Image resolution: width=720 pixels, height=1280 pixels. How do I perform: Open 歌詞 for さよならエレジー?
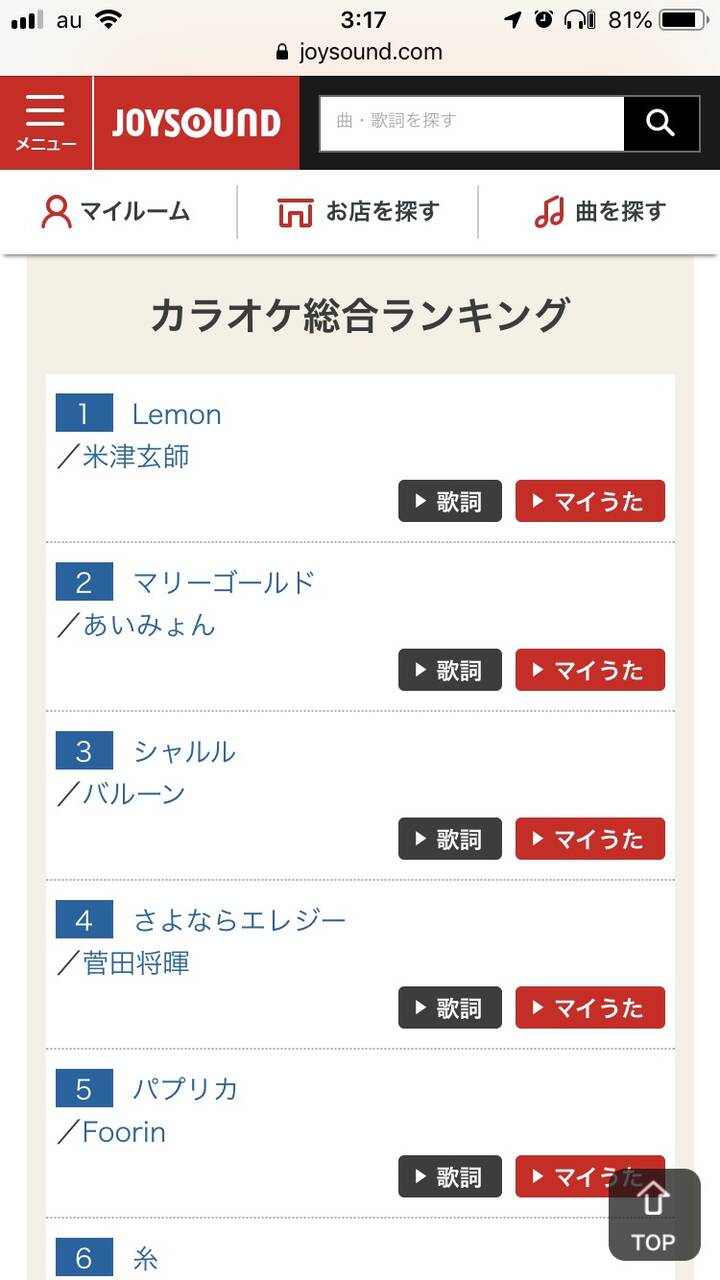pos(450,1008)
